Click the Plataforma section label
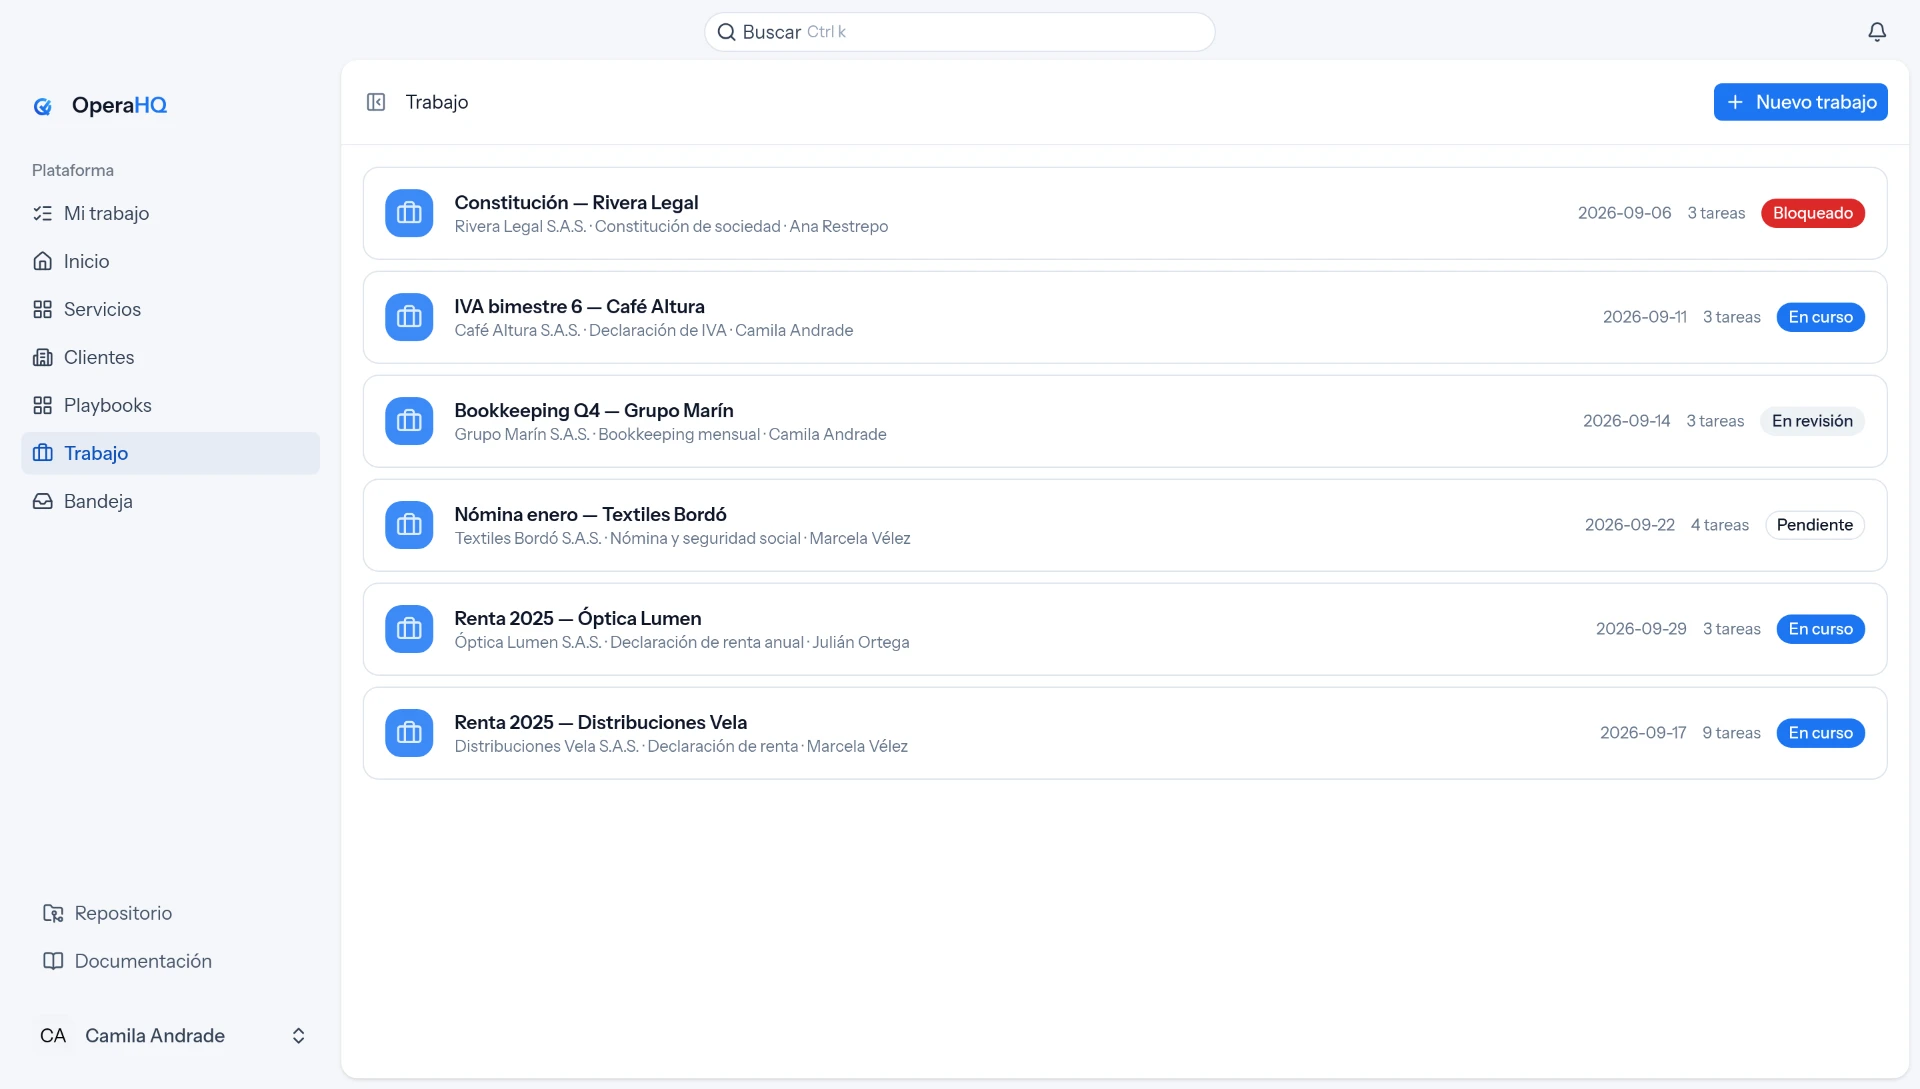 pos(73,170)
